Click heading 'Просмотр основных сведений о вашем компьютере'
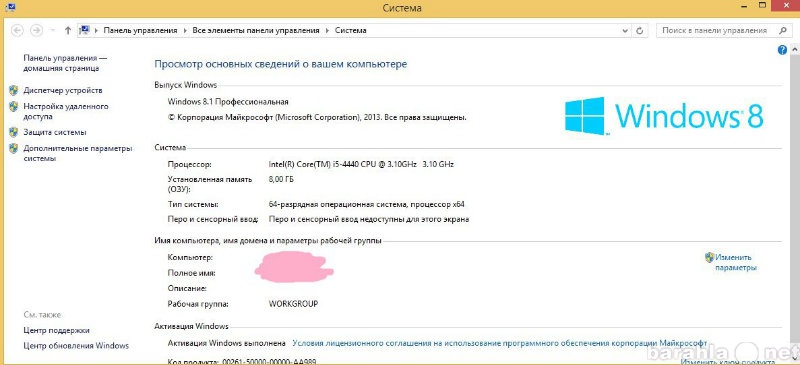 point(281,64)
